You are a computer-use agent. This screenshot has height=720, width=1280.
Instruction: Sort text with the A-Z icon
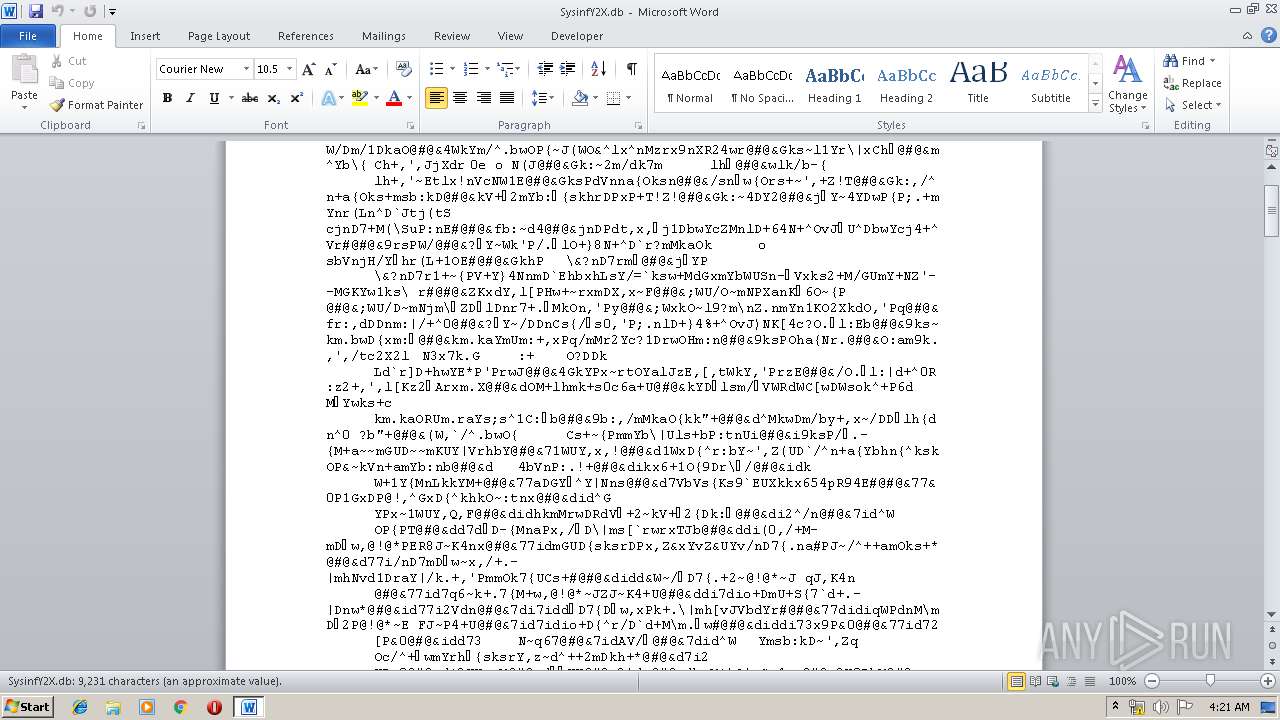599,69
